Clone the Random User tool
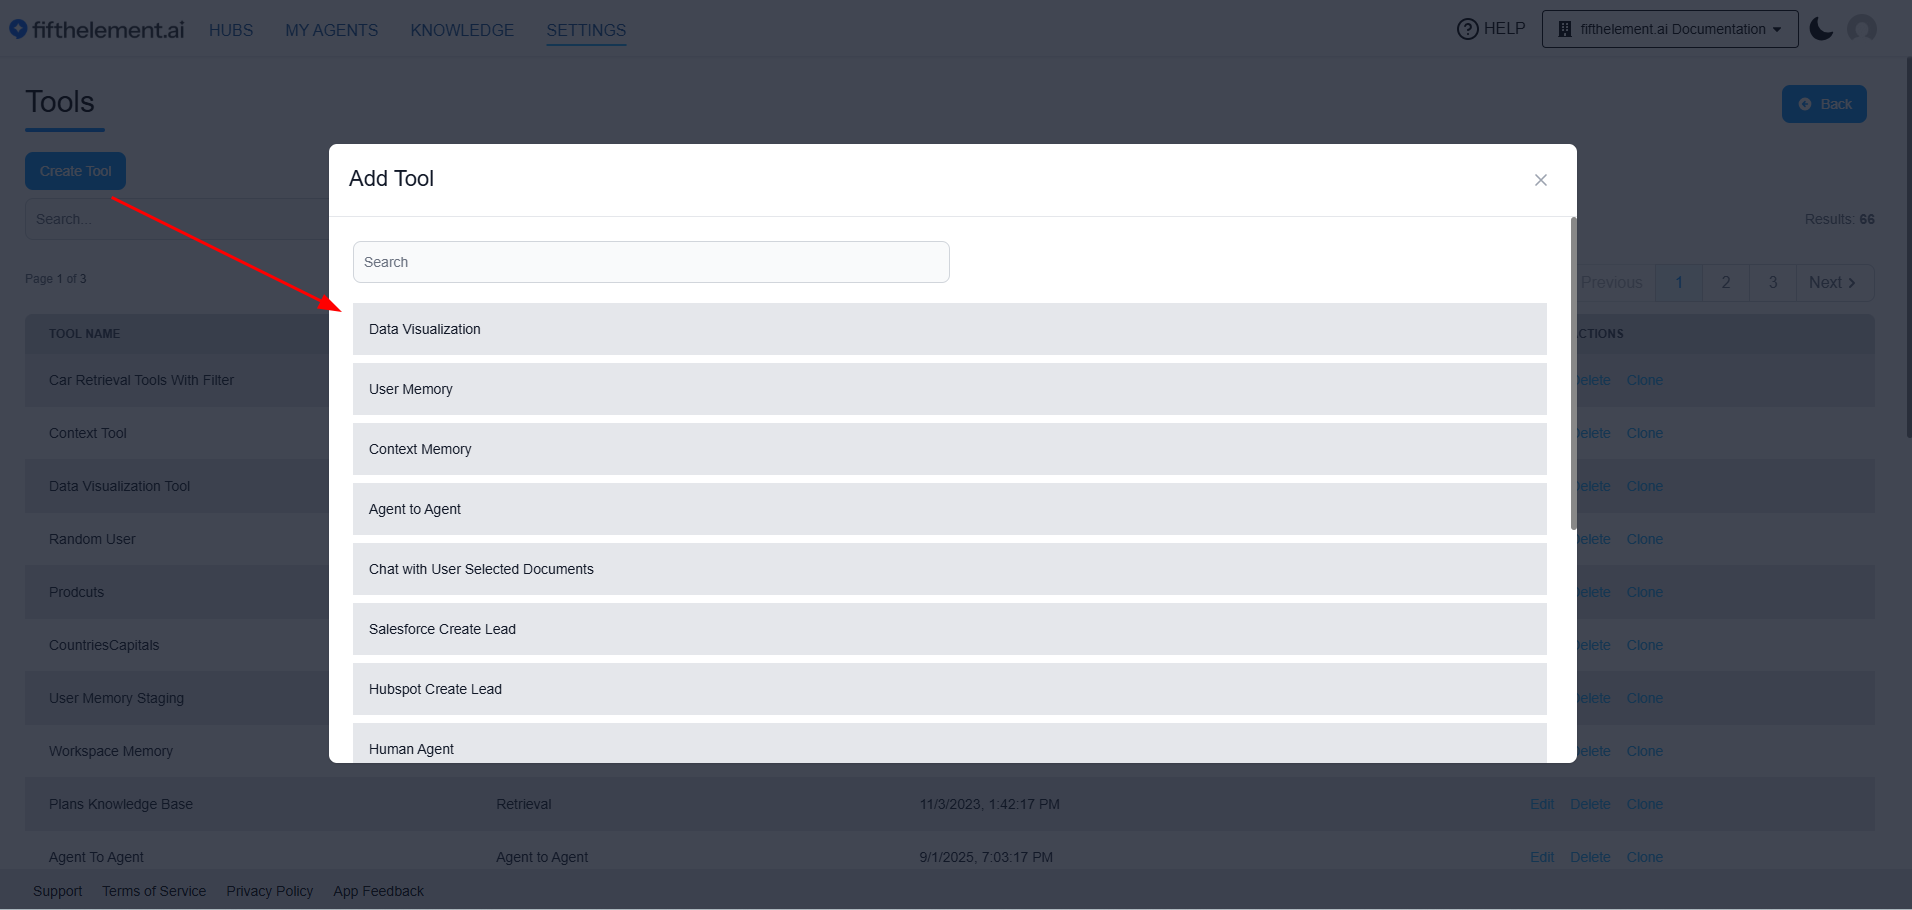Image resolution: width=1912 pixels, height=910 pixels. [x=1644, y=539]
